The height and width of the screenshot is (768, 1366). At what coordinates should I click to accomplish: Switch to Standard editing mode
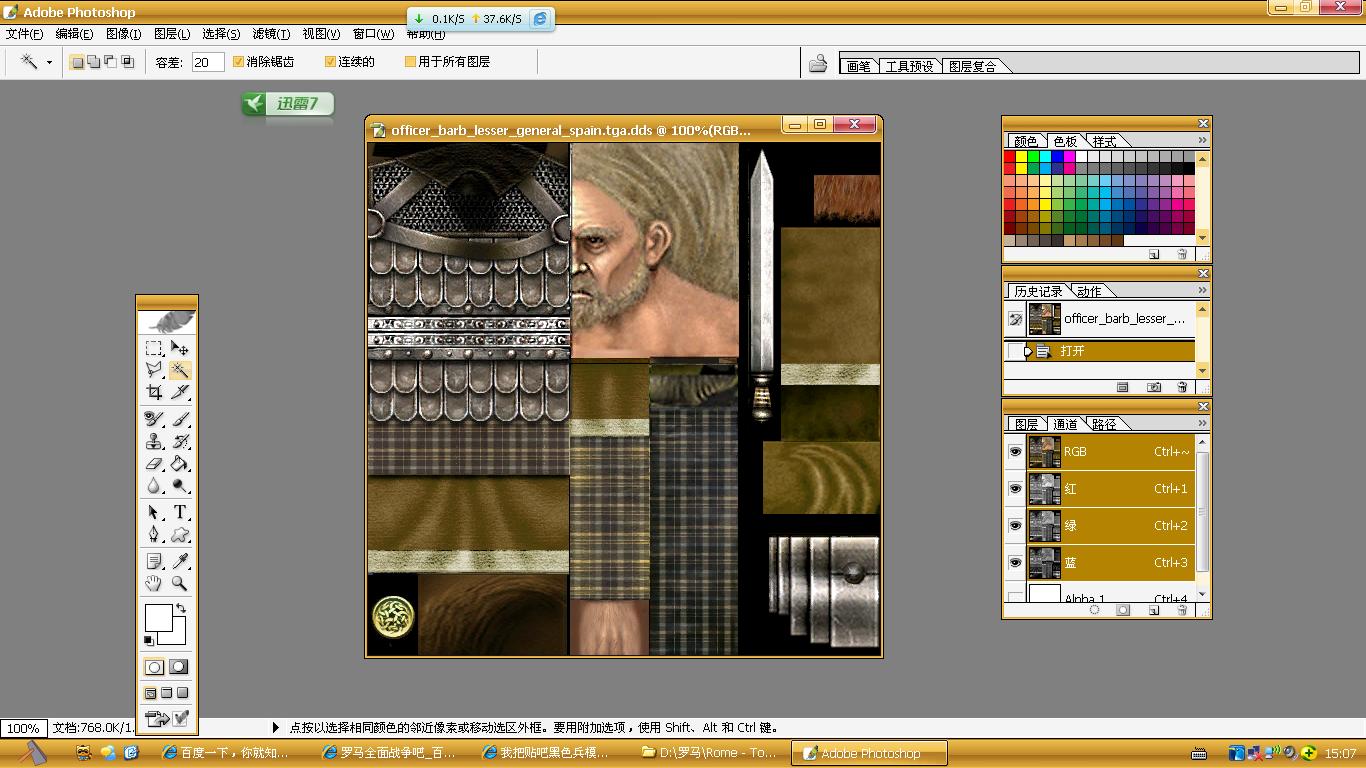click(154, 667)
